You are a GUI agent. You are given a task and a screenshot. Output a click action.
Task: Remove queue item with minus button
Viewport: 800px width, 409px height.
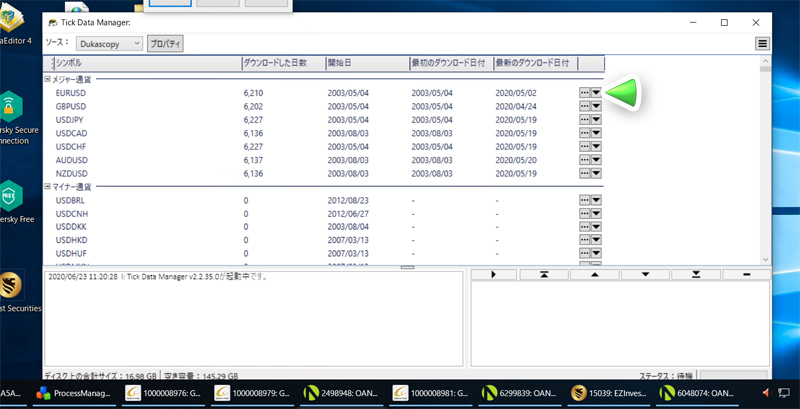point(746,274)
